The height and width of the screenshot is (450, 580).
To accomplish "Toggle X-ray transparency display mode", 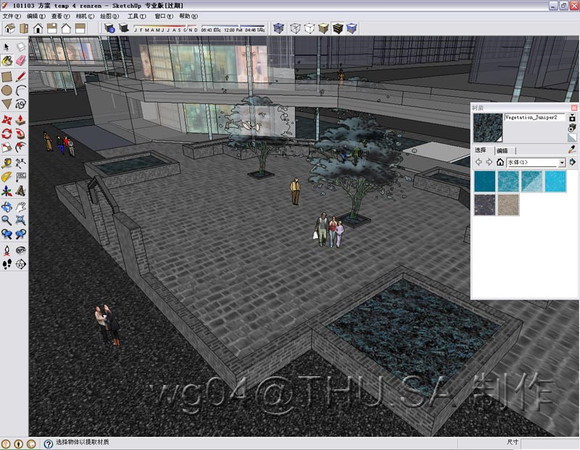I will click(x=278, y=28).
